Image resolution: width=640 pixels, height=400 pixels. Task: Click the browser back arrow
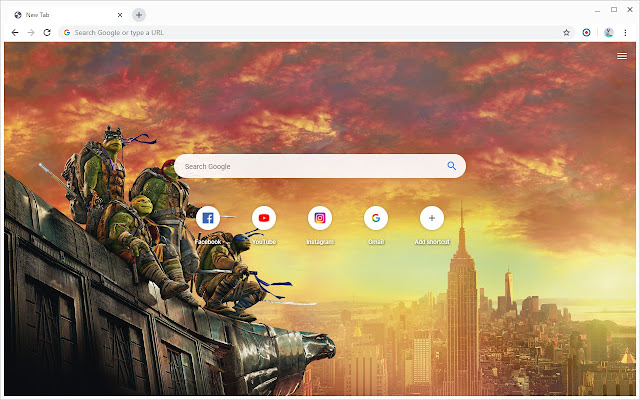tap(15, 33)
